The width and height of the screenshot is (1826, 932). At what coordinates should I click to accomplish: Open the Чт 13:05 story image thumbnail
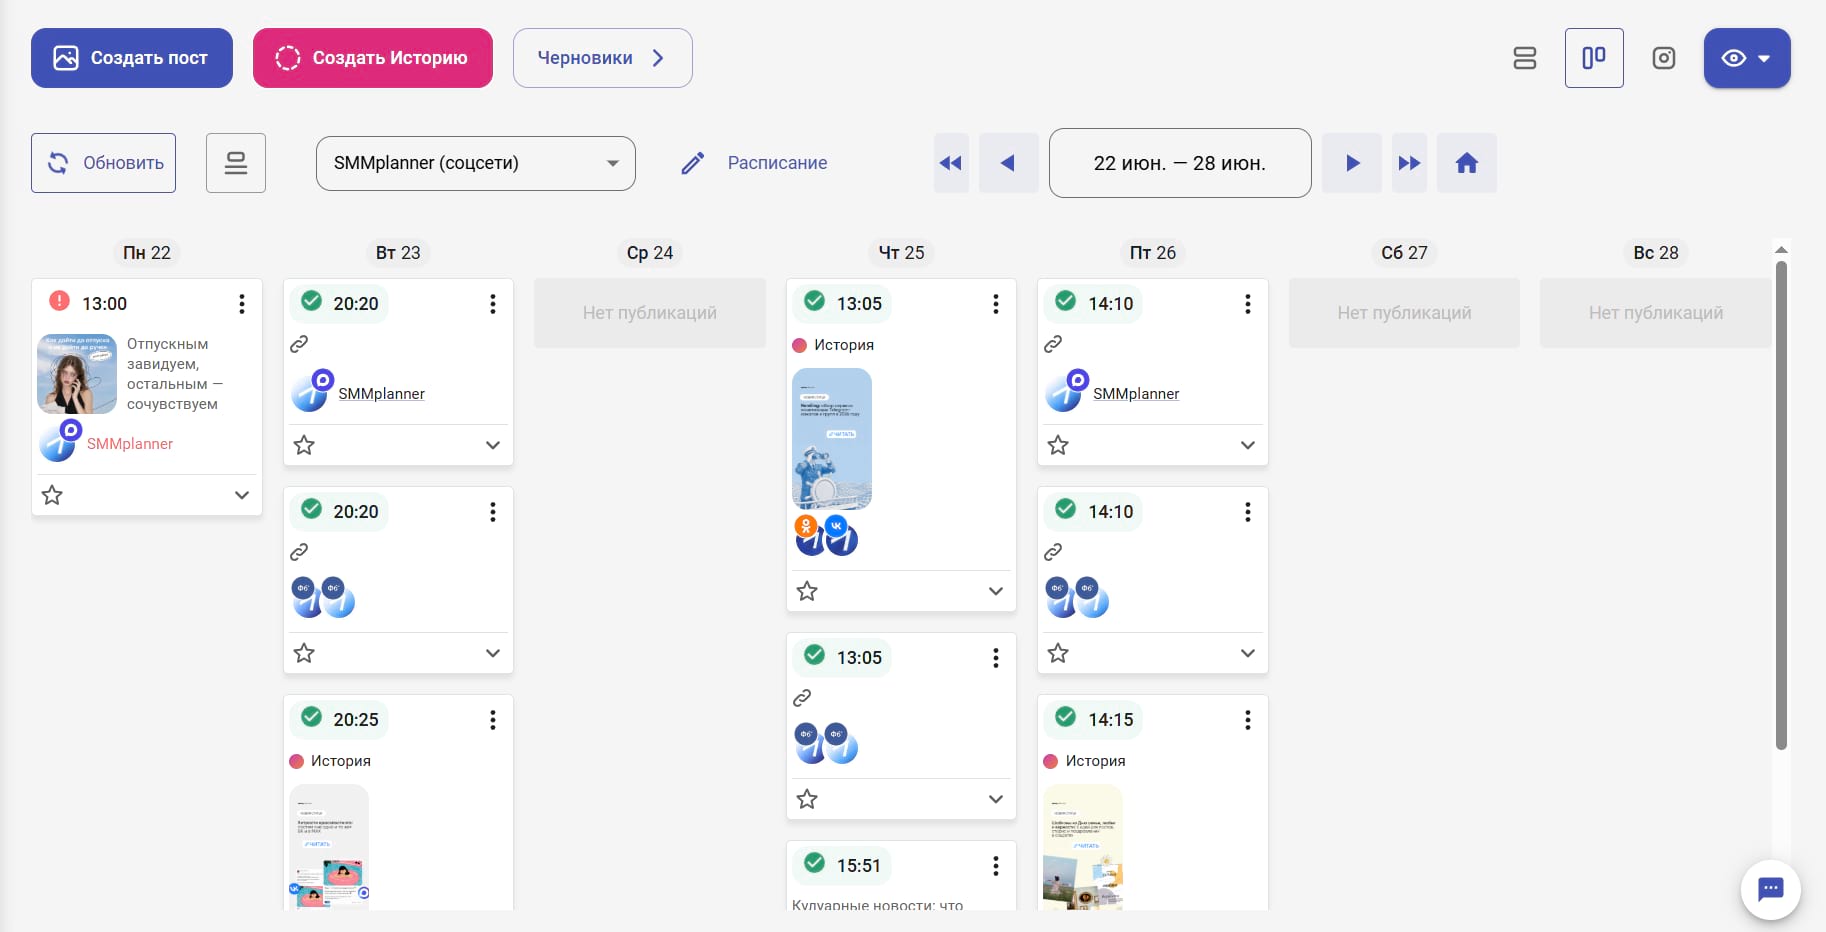pos(832,439)
